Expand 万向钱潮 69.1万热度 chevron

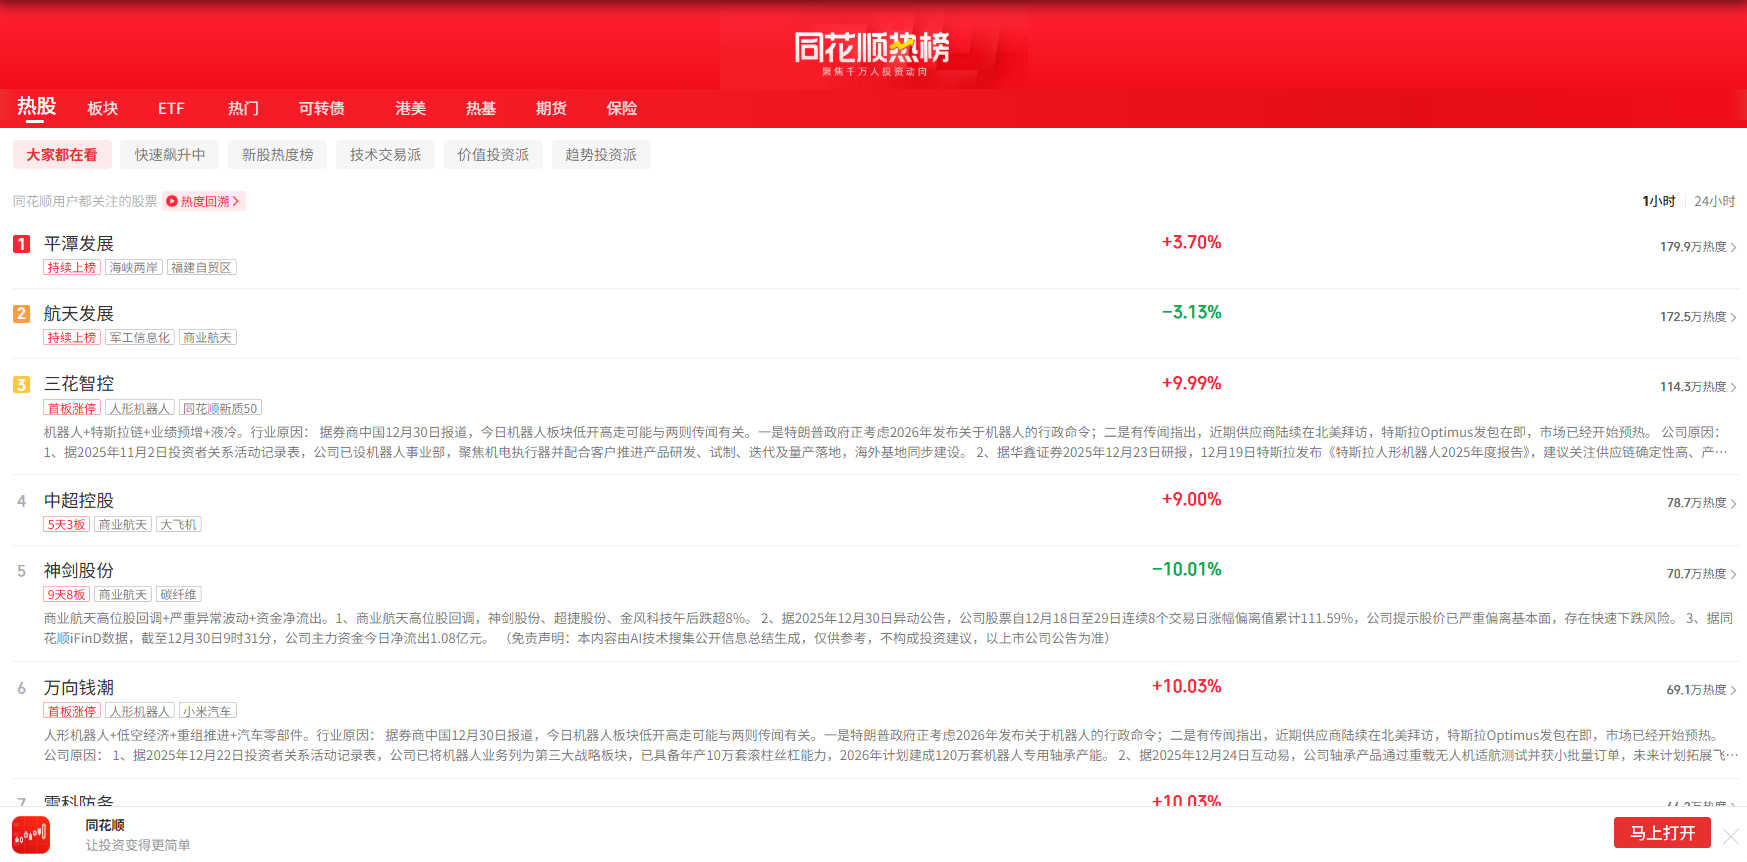1733,690
